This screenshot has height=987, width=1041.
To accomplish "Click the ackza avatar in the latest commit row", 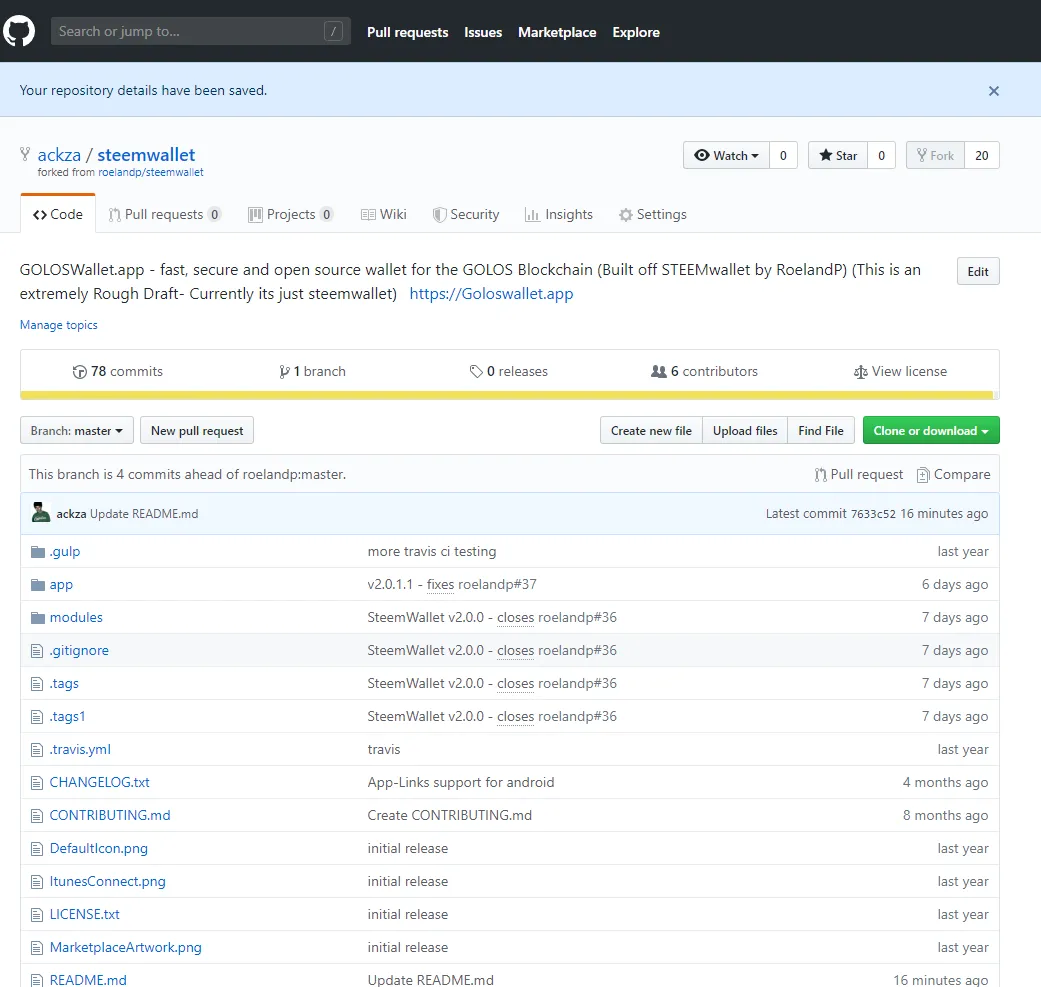I will pyautogui.click(x=41, y=512).
